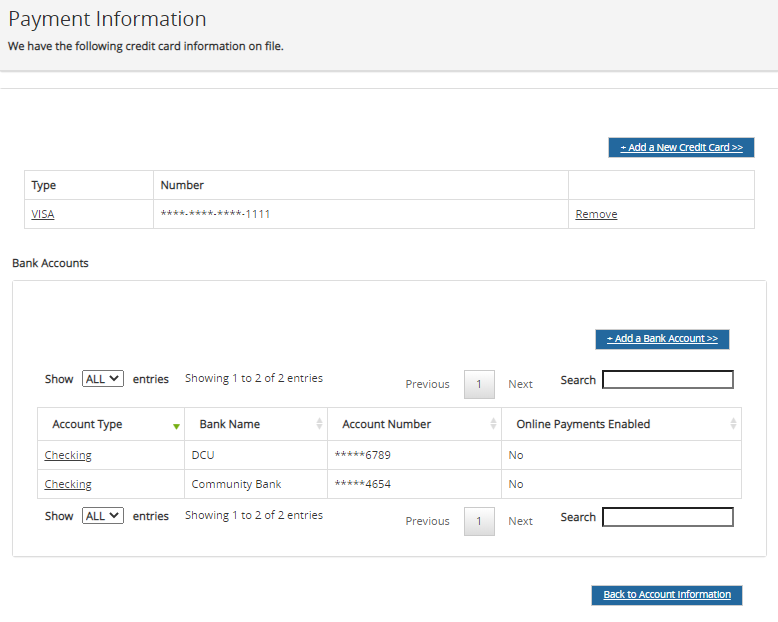Focus the top Search input field
The image size is (778, 622).
point(667,380)
